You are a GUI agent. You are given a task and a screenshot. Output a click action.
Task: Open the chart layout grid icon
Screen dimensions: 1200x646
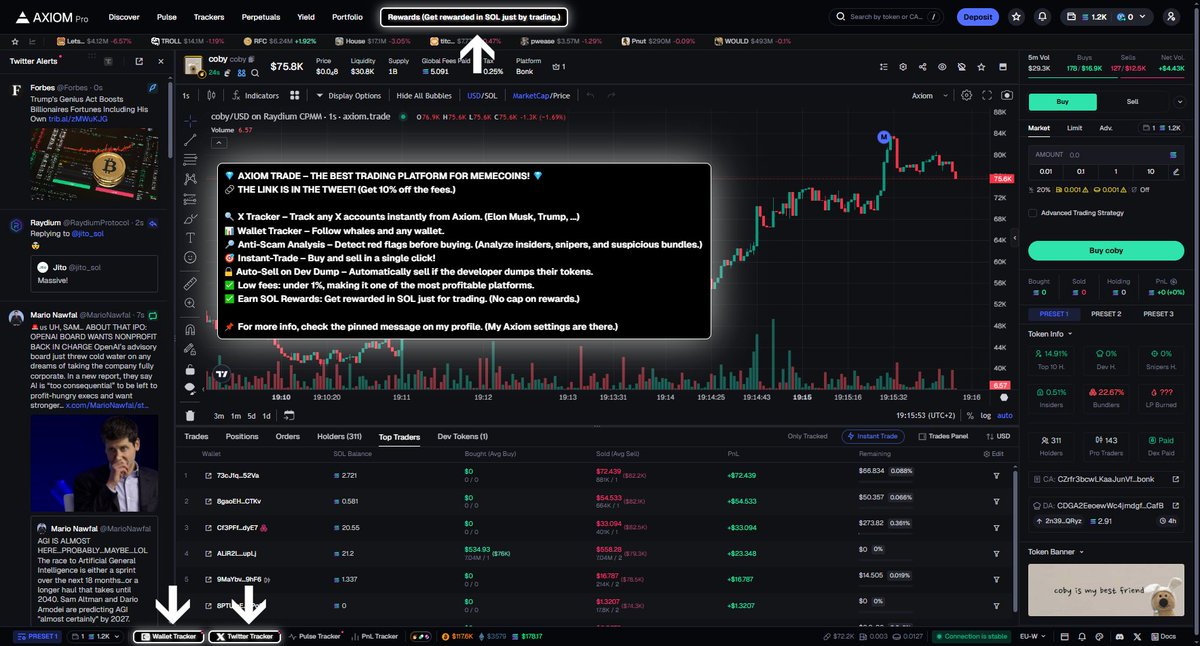tap(295, 95)
